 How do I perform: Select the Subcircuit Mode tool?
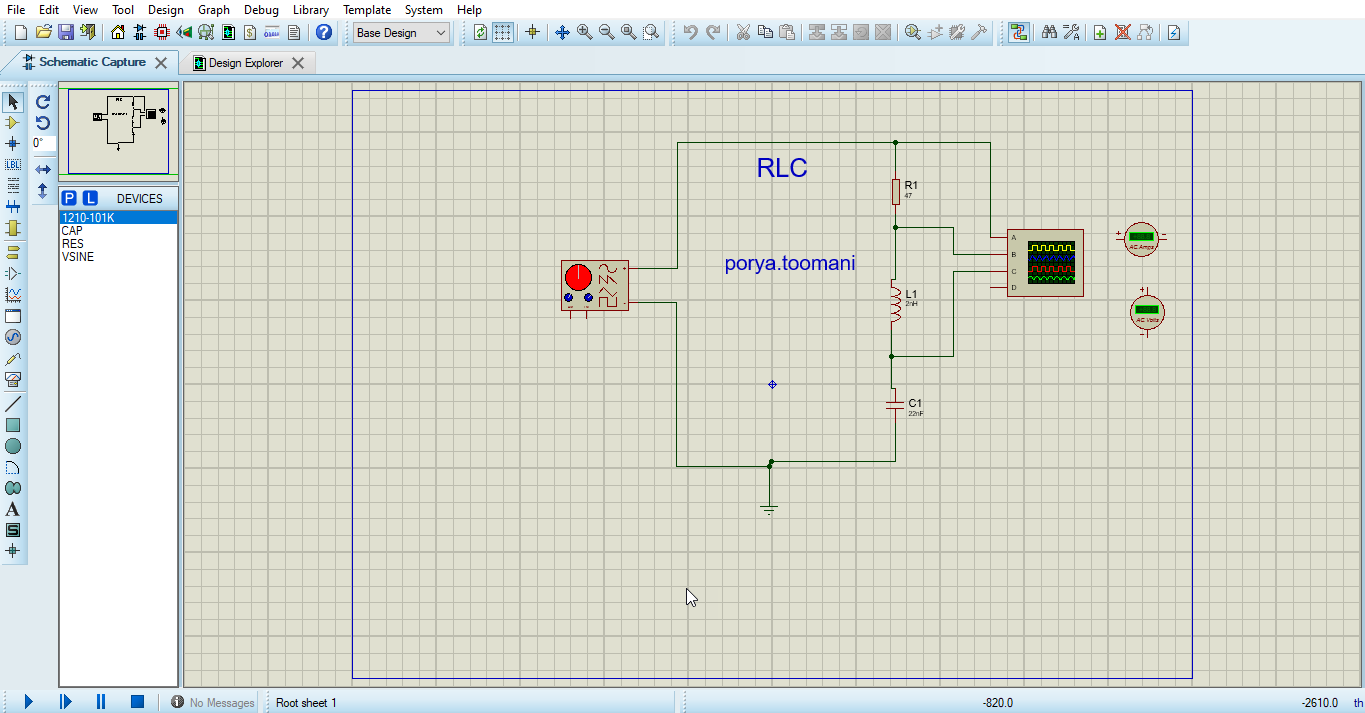click(x=13, y=228)
